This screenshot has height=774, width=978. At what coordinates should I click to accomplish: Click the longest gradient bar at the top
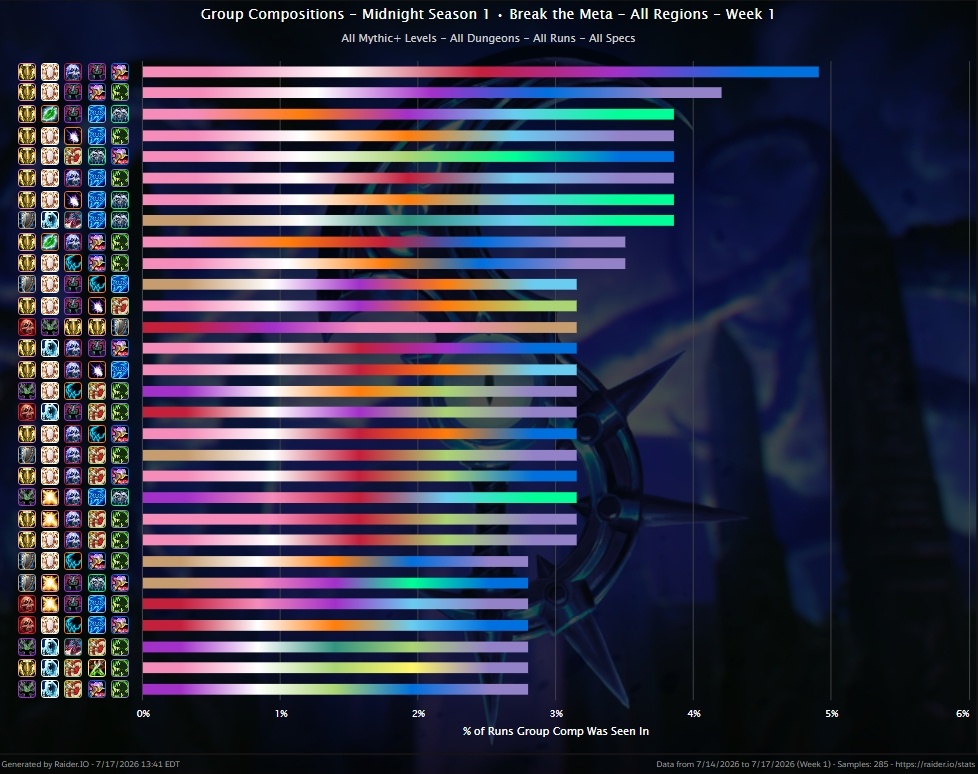click(480, 72)
